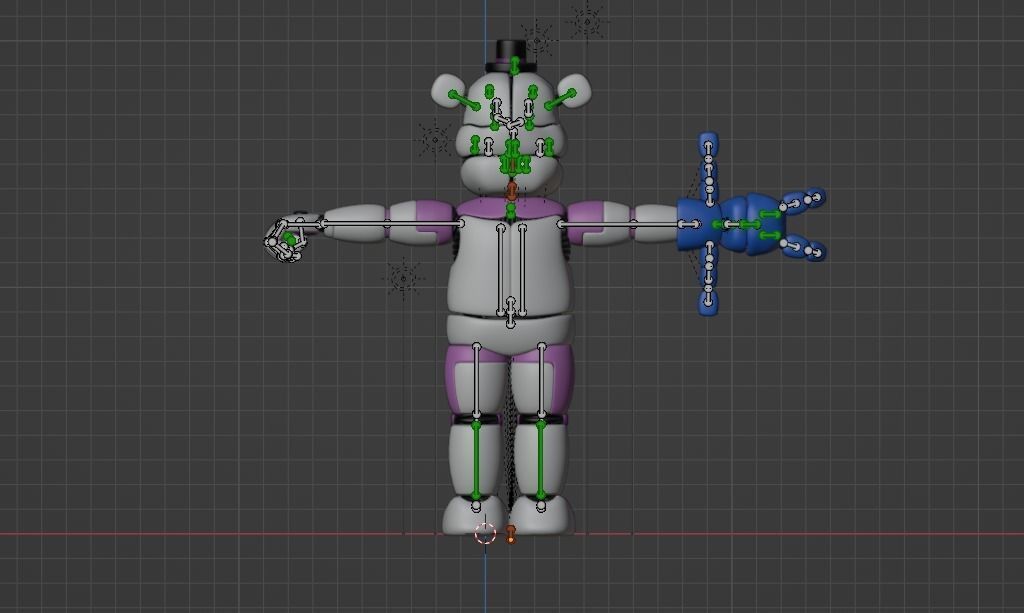Select the puppet's downward white bone chain
The width and height of the screenshot is (1024, 613).
(x=709, y=274)
